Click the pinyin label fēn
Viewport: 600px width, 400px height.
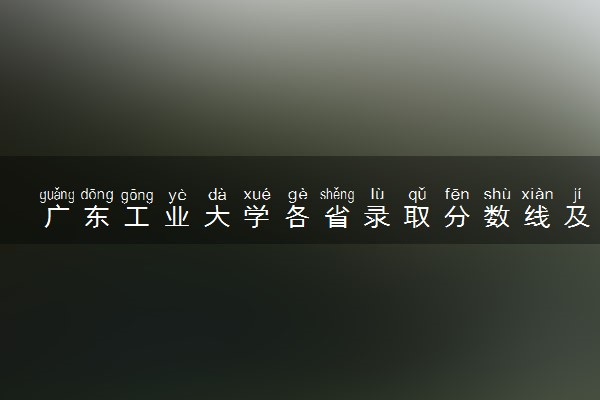pos(457,194)
